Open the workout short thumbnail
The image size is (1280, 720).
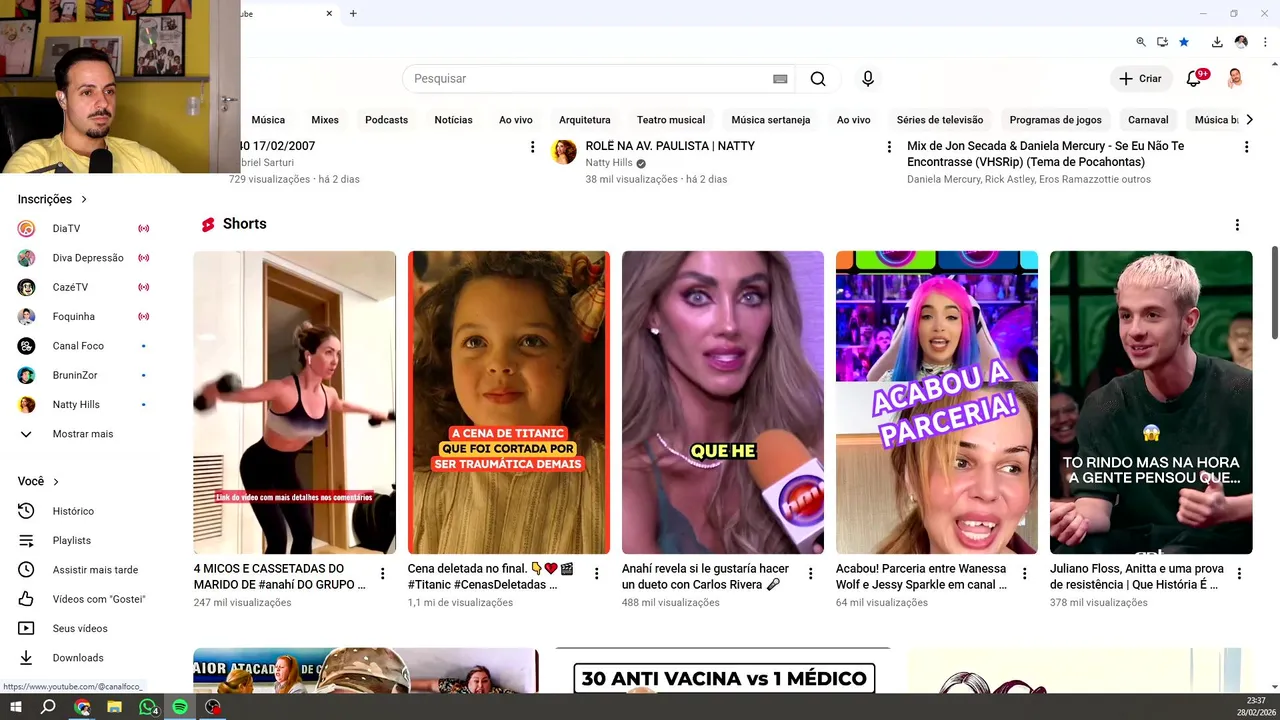point(294,402)
